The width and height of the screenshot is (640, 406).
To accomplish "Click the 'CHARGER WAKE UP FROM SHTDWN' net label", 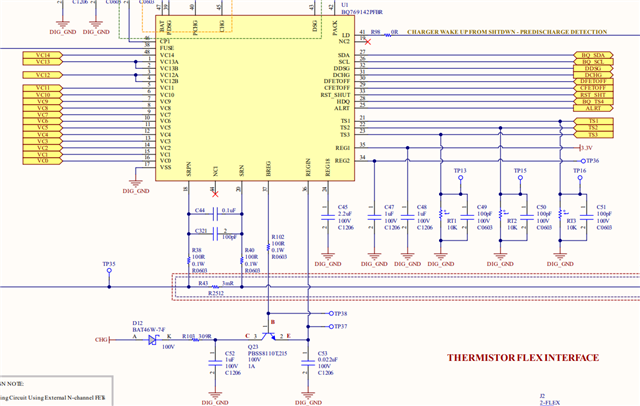I will (507, 32).
